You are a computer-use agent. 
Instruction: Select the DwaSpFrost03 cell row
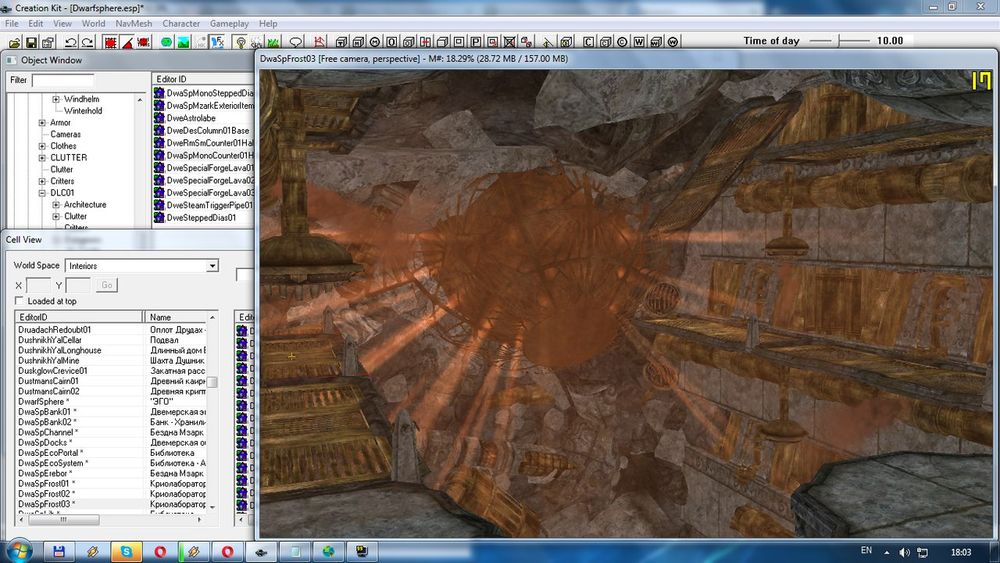[111, 504]
